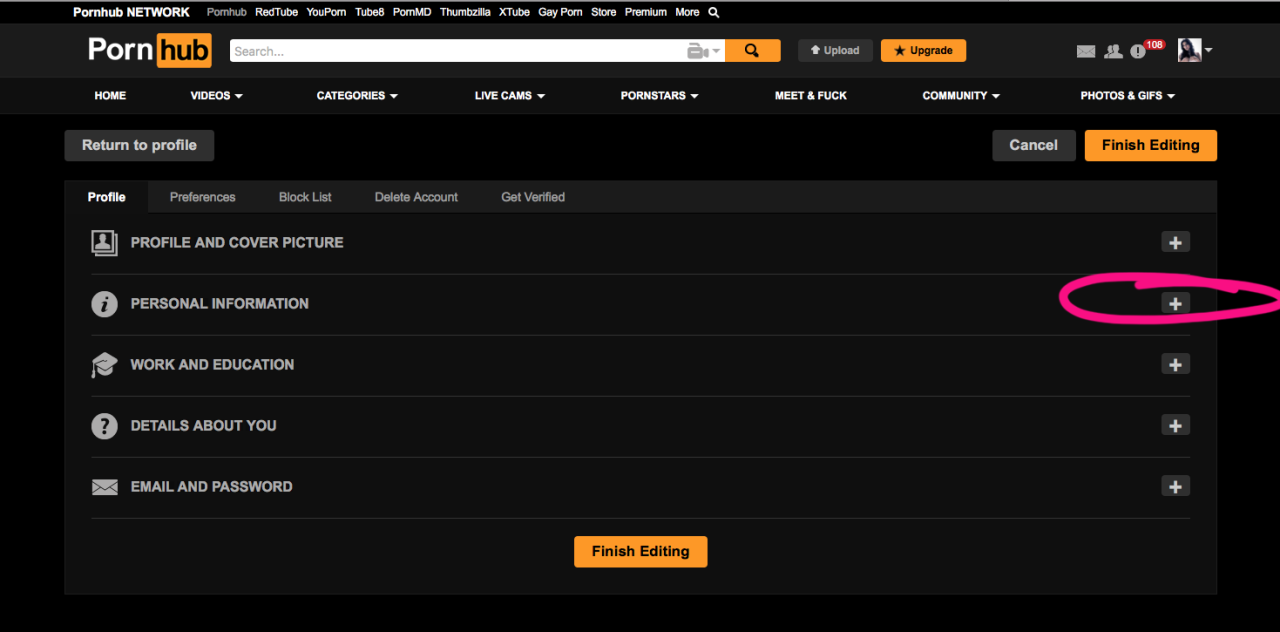Open More link in network bar
Viewport: 1280px width, 632px height.
pyautogui.click(x=687, y=12)
